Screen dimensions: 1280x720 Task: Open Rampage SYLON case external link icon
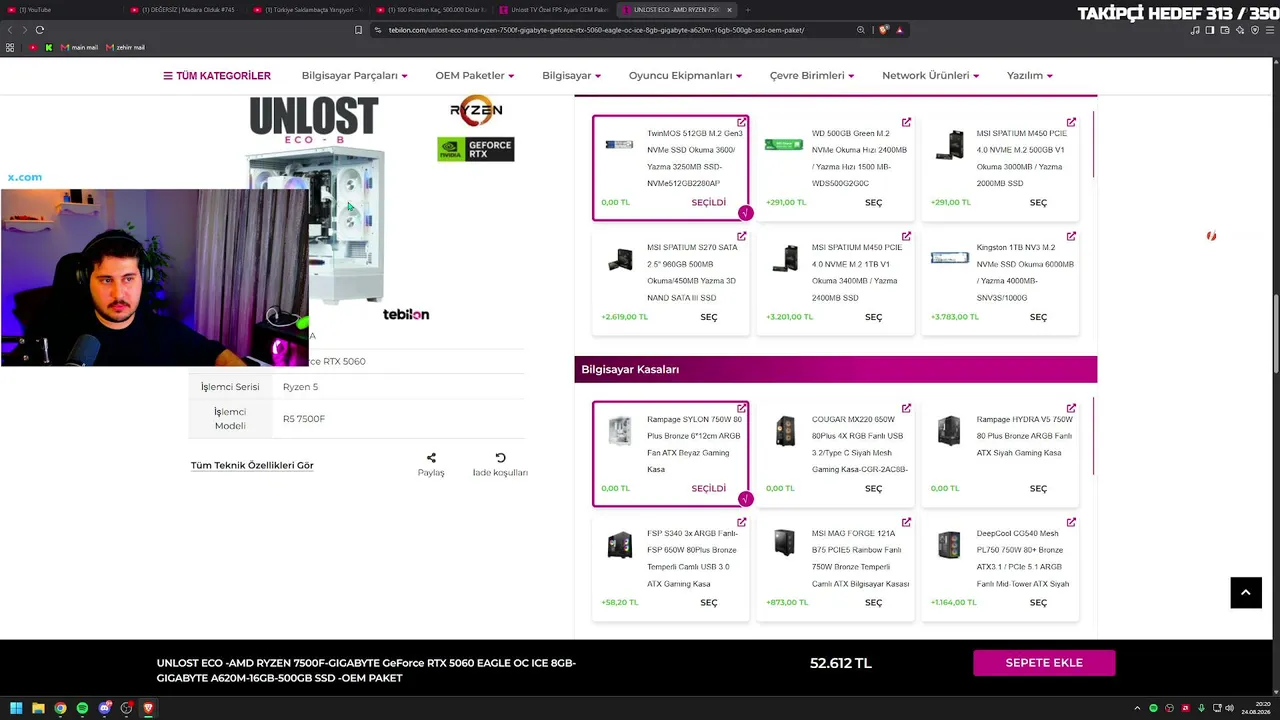click(742, 409)
